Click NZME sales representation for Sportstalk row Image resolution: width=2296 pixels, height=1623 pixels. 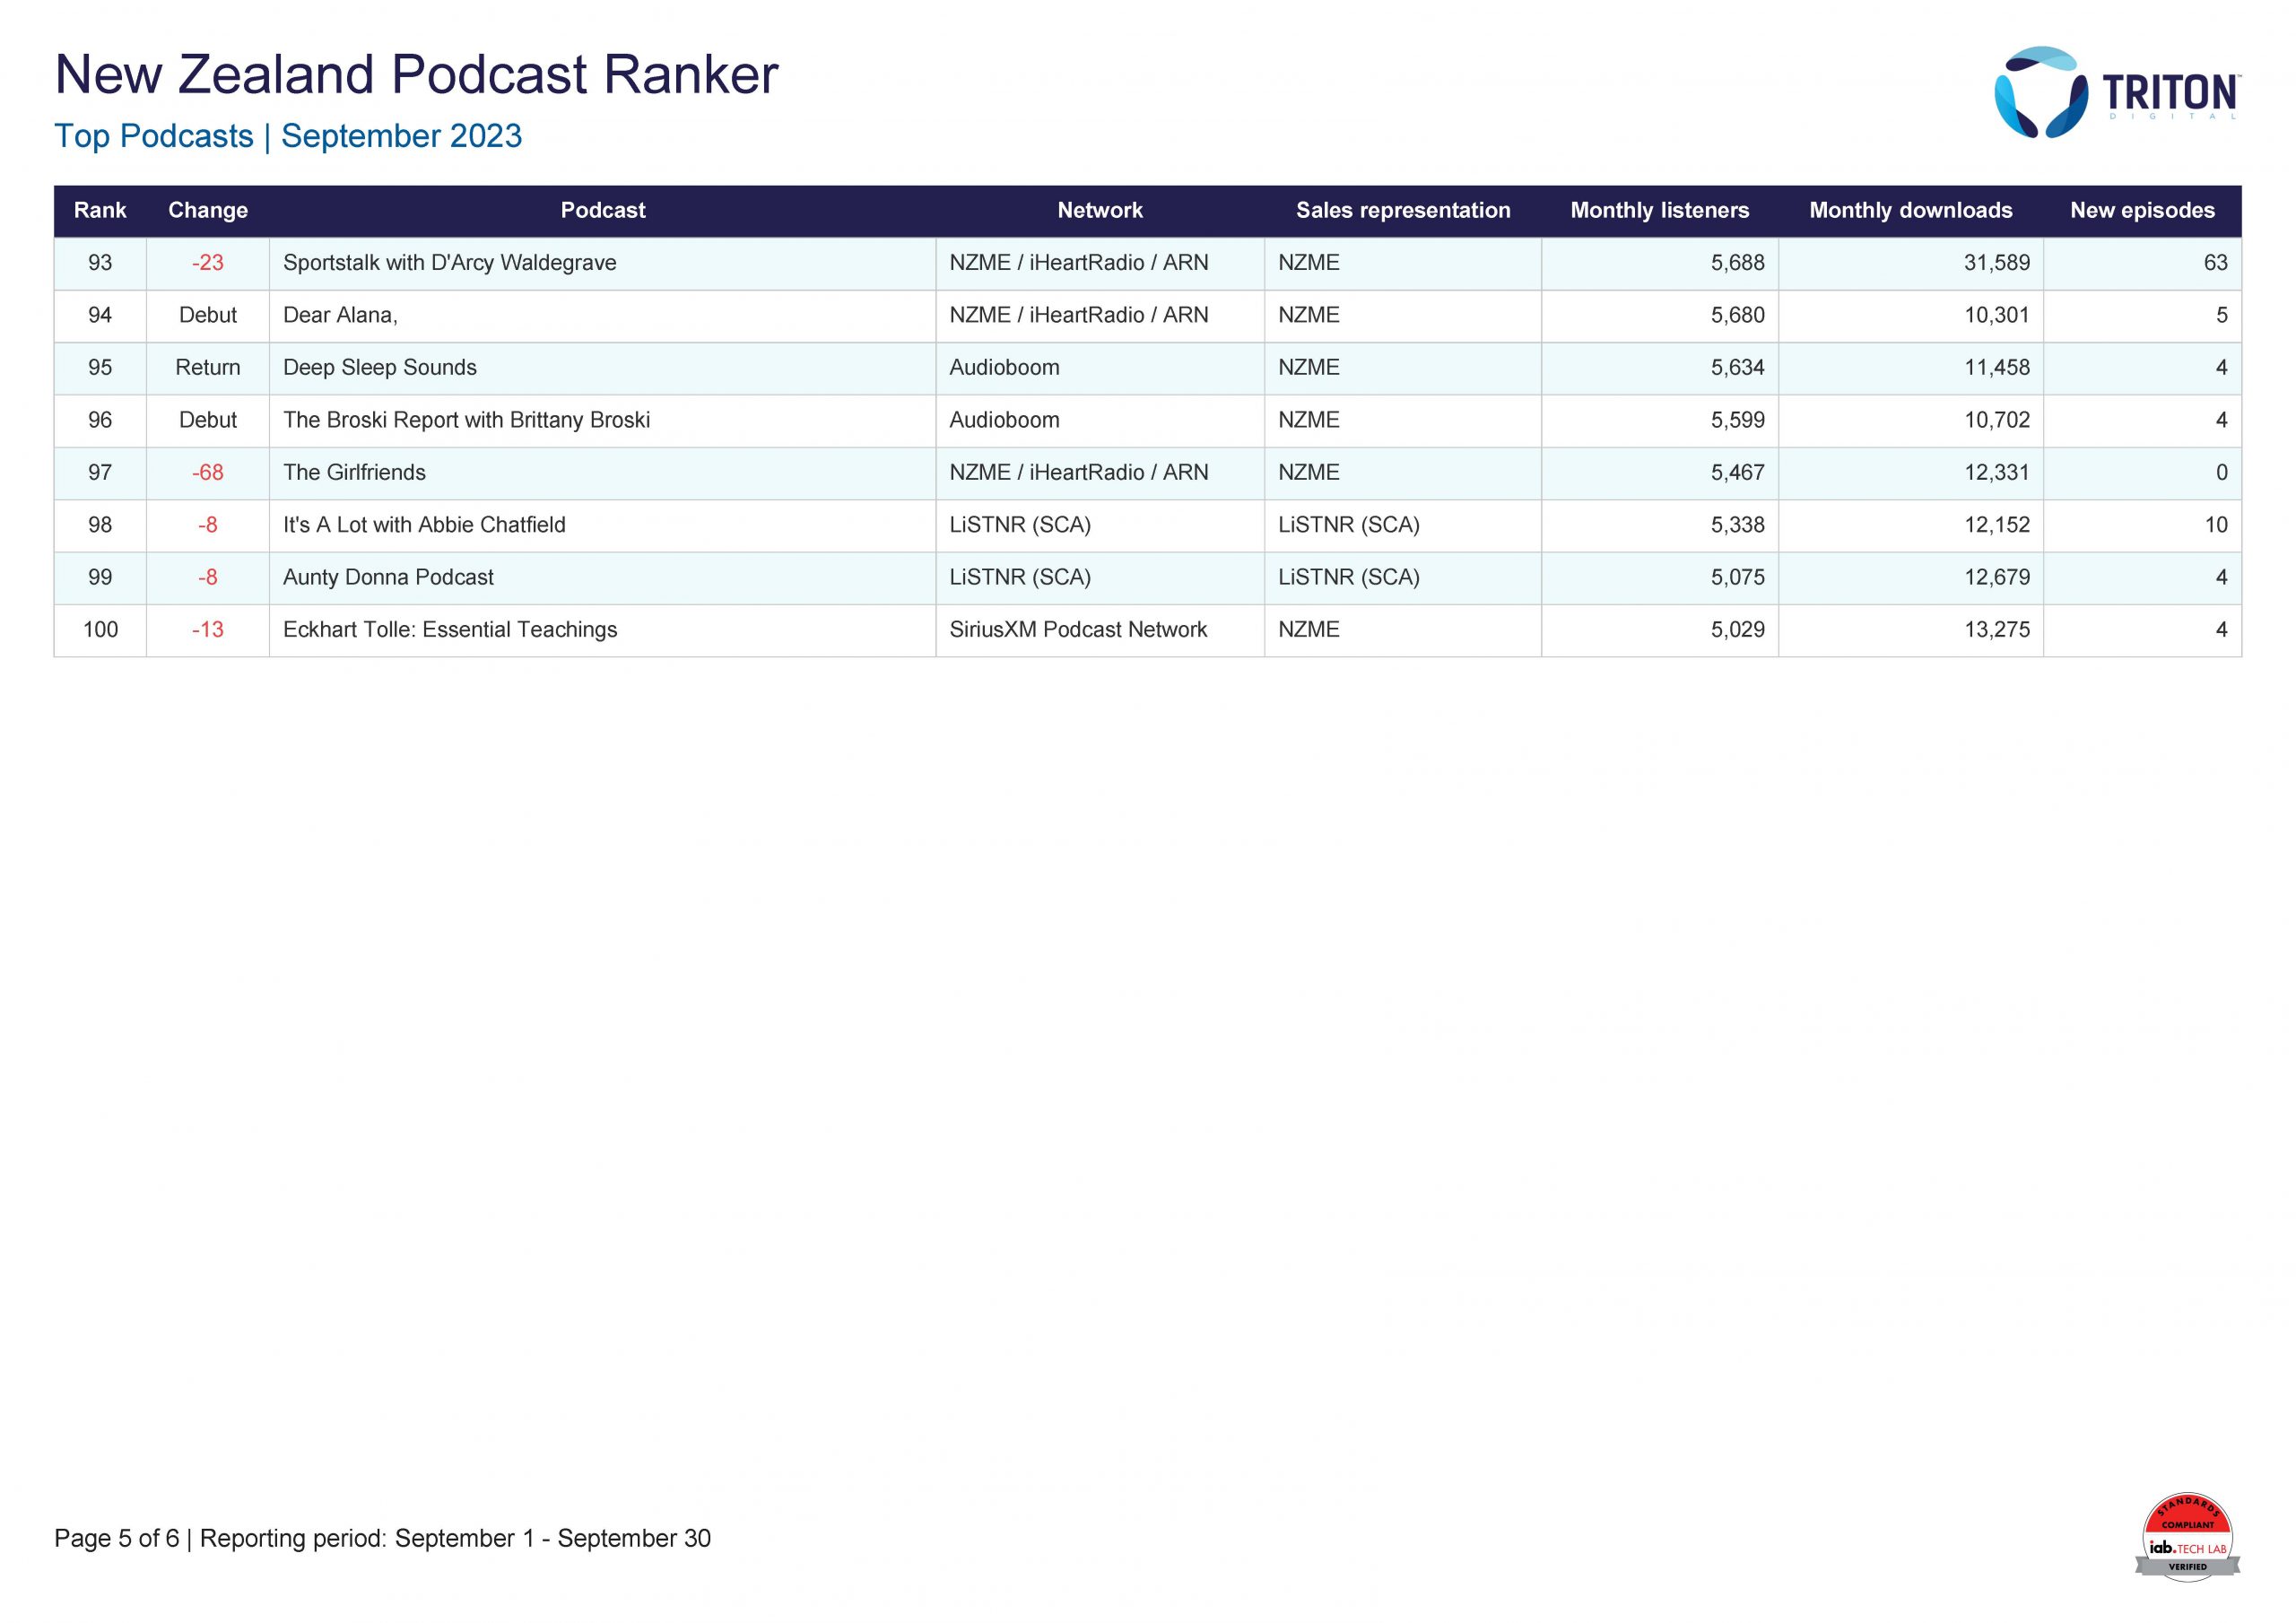tap(1309, 263)
